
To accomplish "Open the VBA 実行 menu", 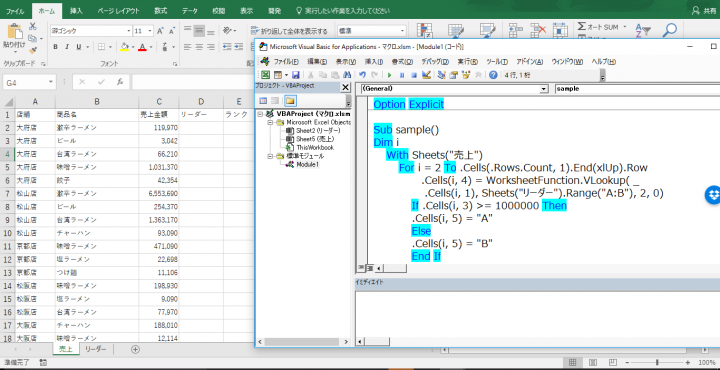I will click(467, 62).
